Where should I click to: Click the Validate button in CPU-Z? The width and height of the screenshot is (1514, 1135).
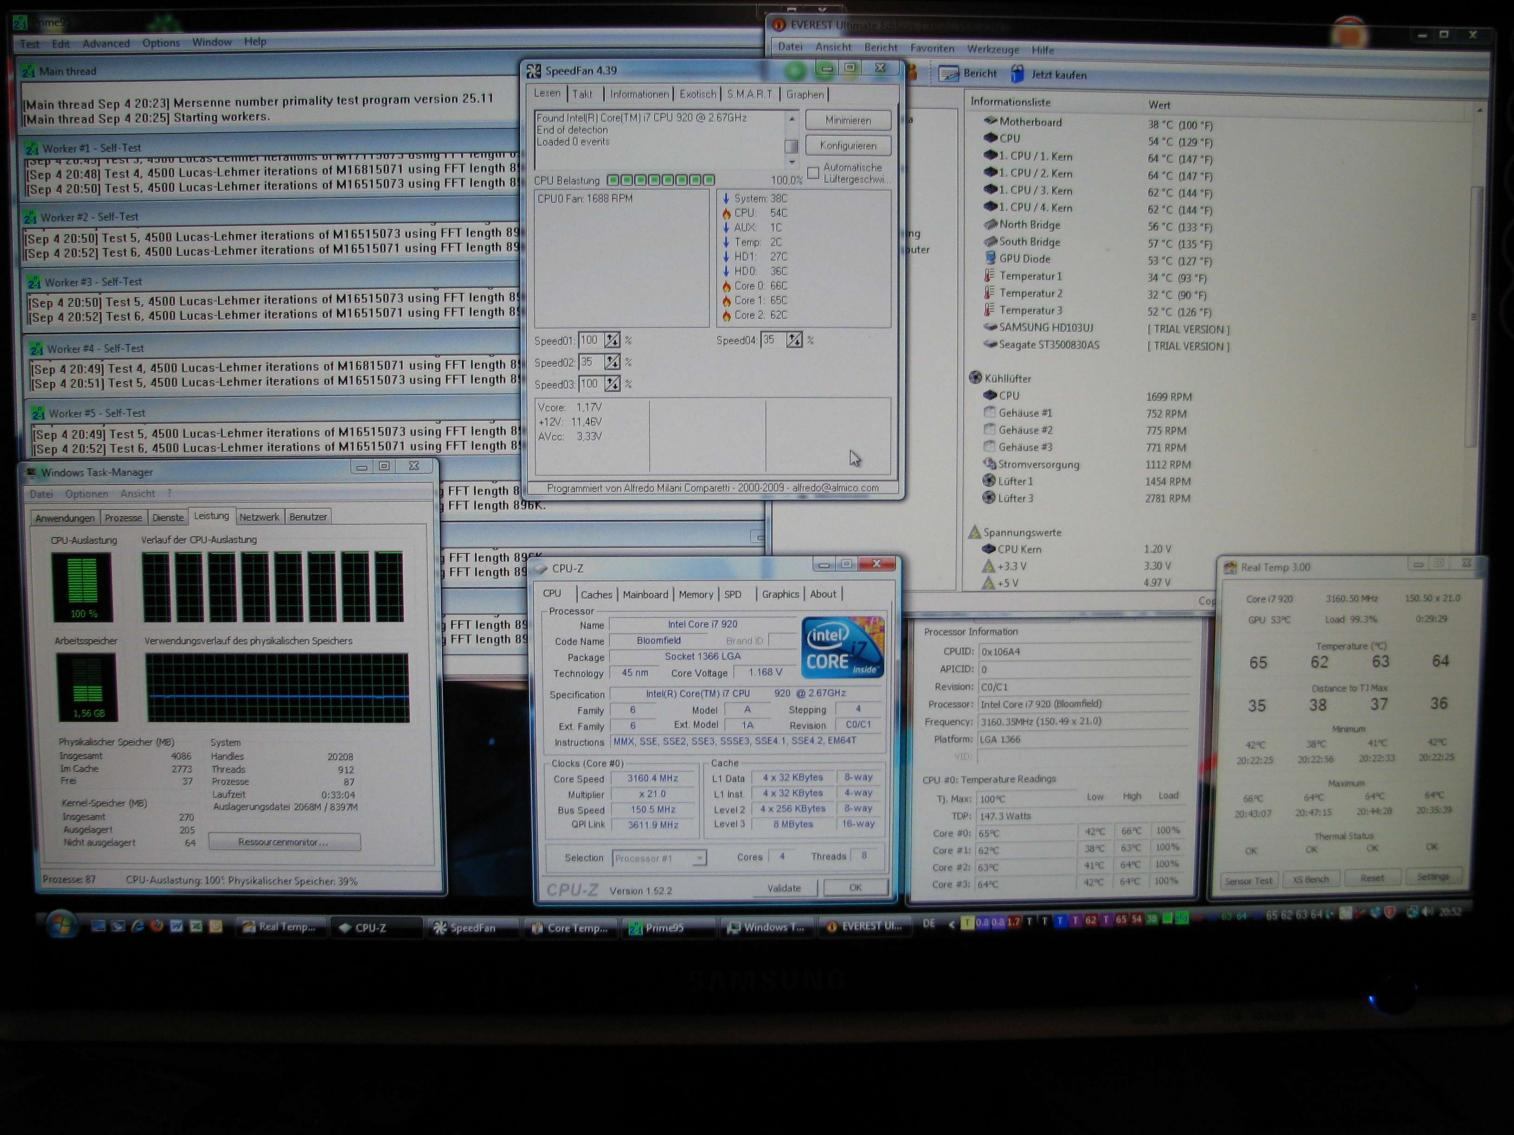(784, 888)
